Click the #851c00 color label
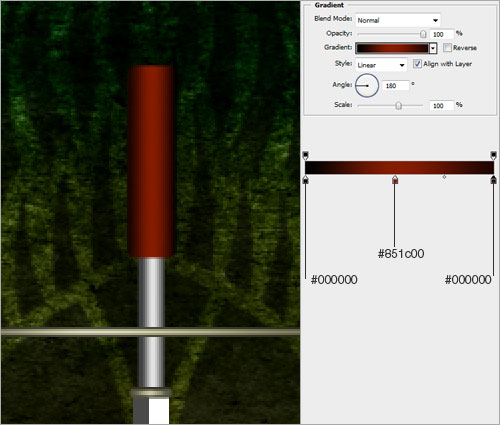Screen dimensions: 500x425 click(x=401, y=254)
